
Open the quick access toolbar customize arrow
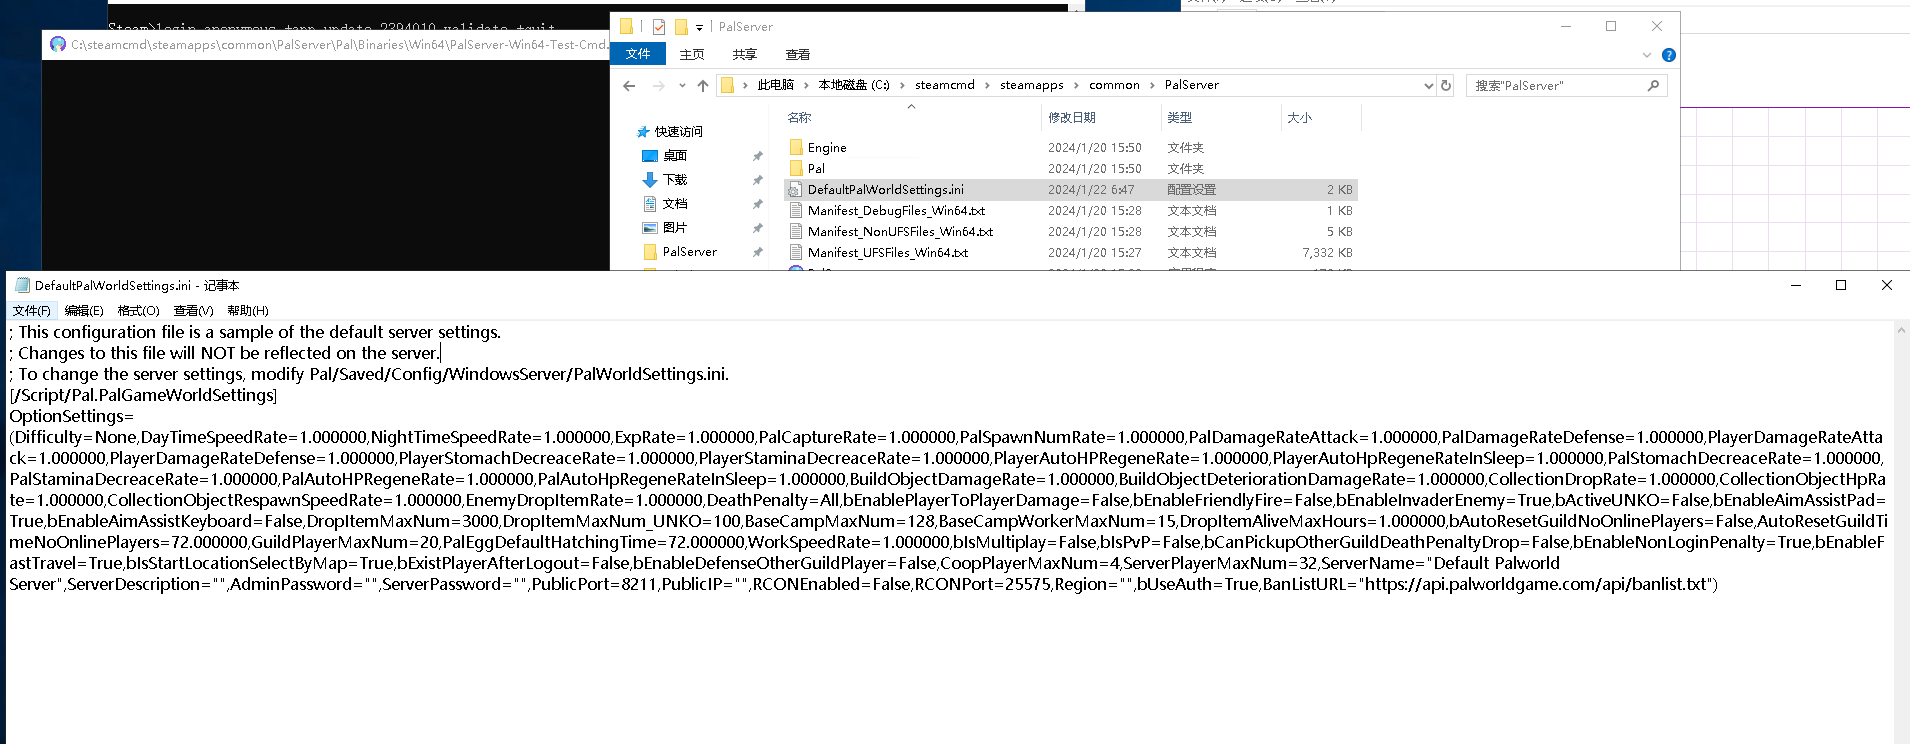click(699, 27)
